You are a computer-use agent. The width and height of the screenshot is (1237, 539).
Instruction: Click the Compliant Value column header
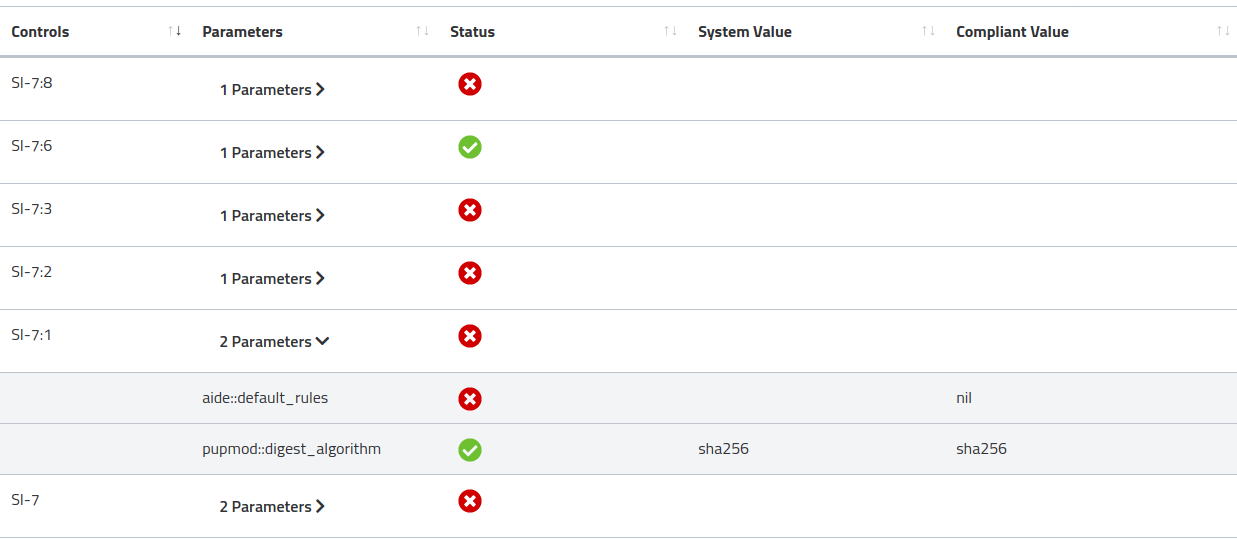click(x=1012, y=32)
